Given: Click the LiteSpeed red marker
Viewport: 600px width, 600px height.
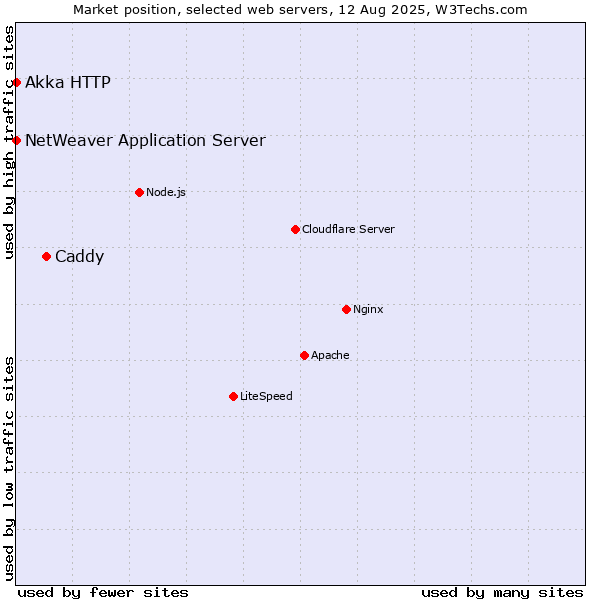Looking at the screenshot, I should tap(233, 396).
